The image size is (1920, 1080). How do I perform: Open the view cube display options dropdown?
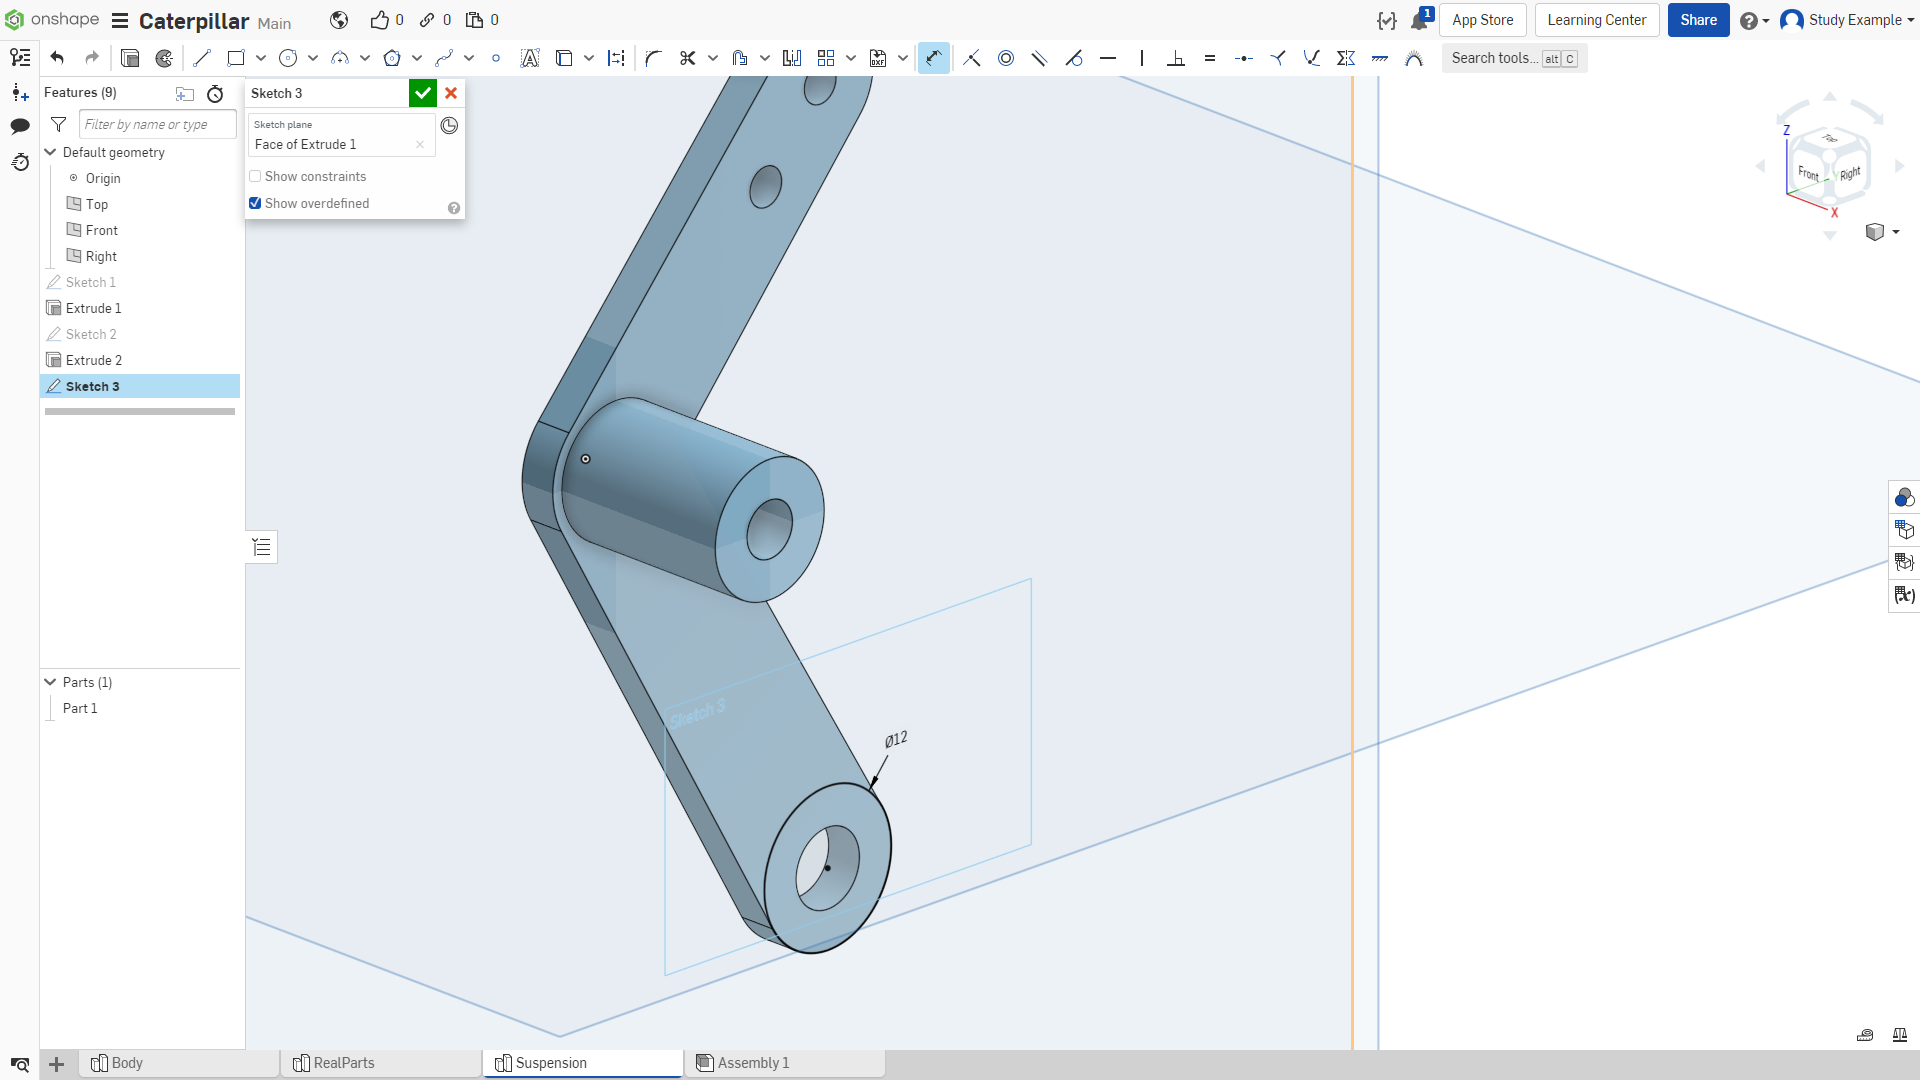pyautogui.click(x=1882, y=232)
